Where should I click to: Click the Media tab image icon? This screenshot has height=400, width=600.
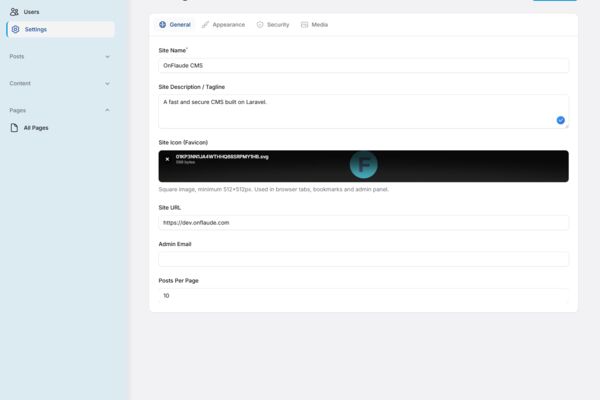pyautogui.click(x=304, y=24)
